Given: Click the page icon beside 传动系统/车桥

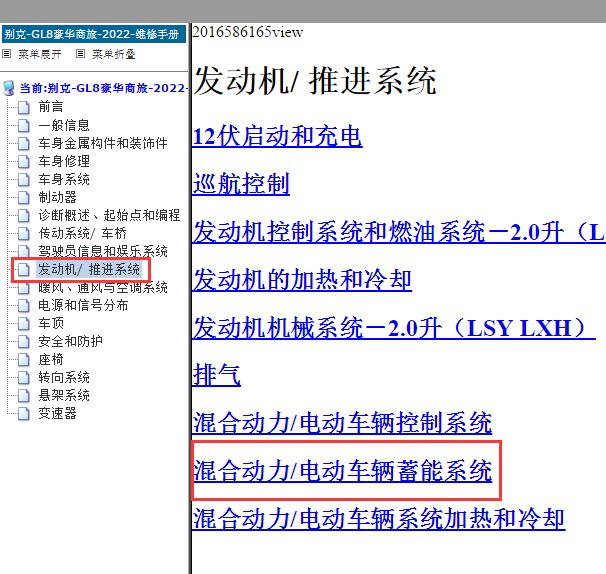Looking at the screenshot, I should [x=24, y=233].
